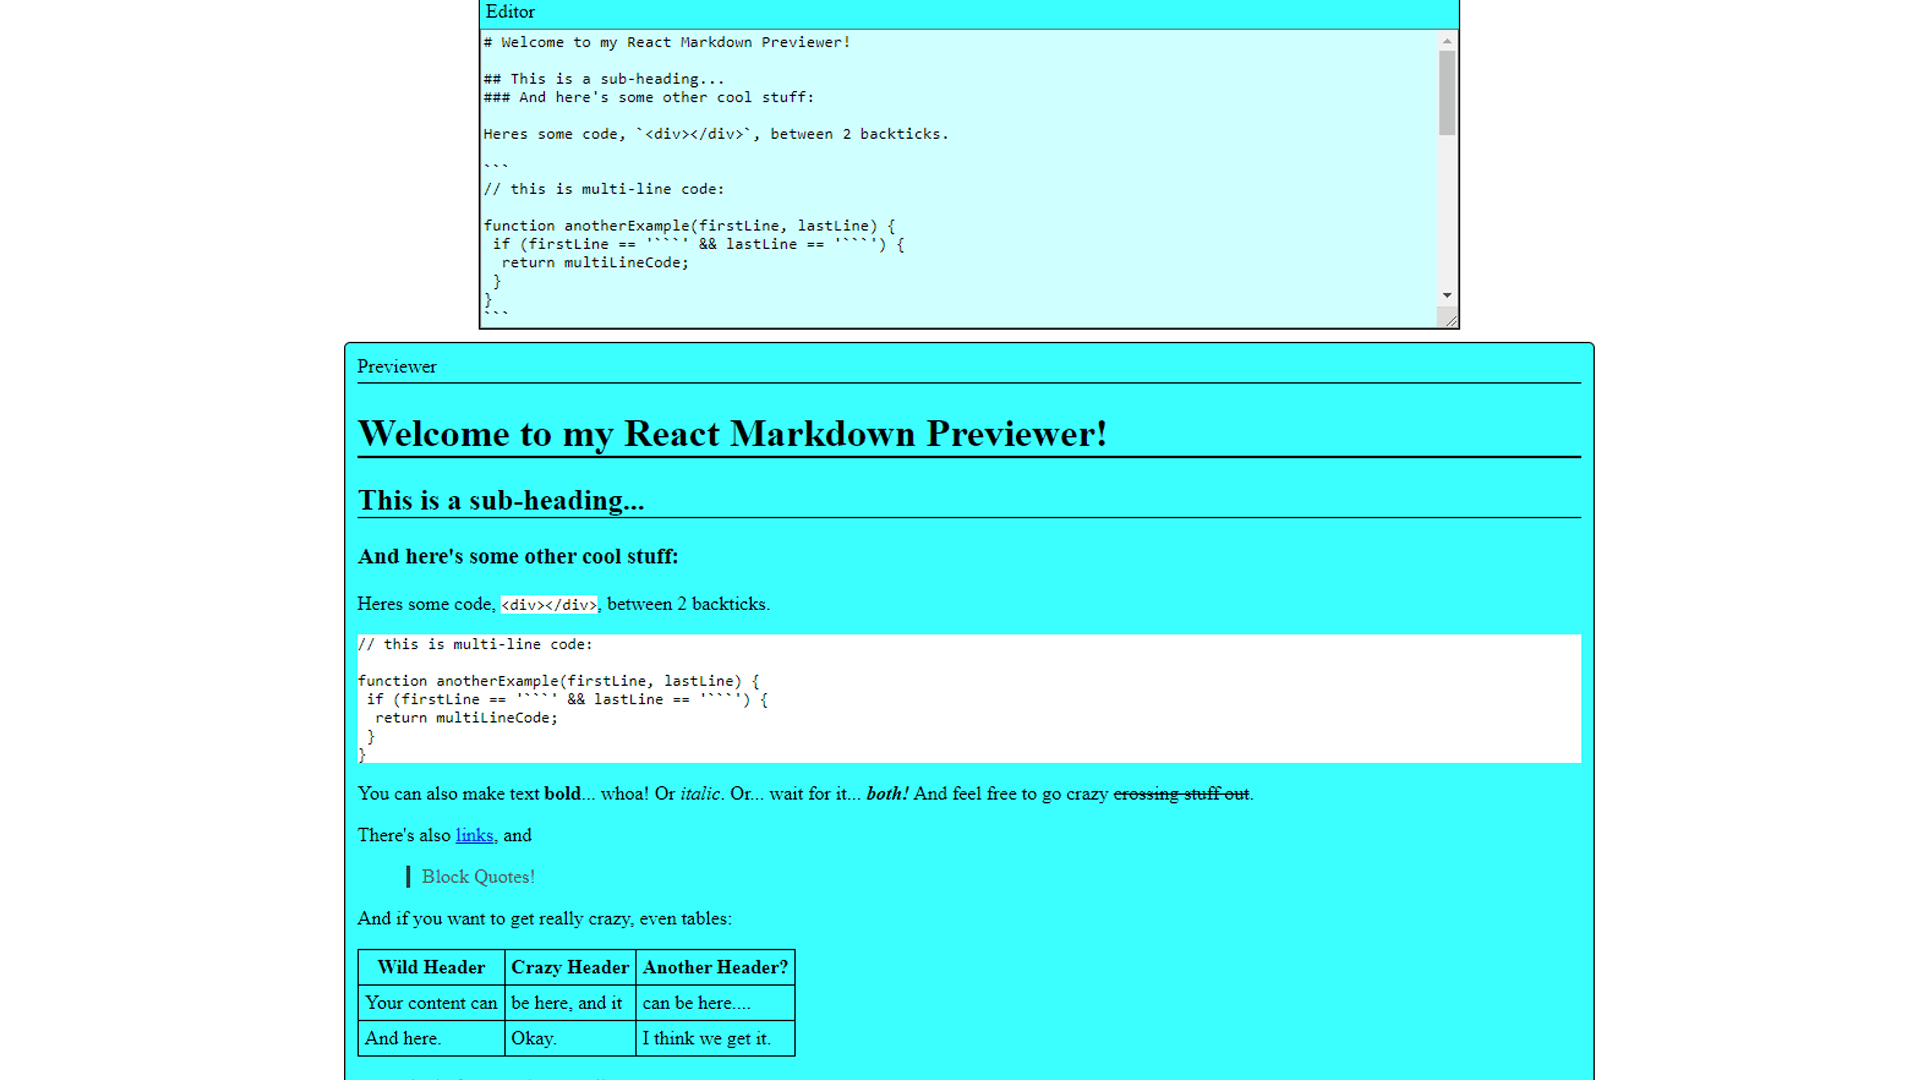Image resolution: width=1920 pixels, height=1080 pixels.
Task: Click the main "Welcome to my React" heading
Action: coord(732,434)
